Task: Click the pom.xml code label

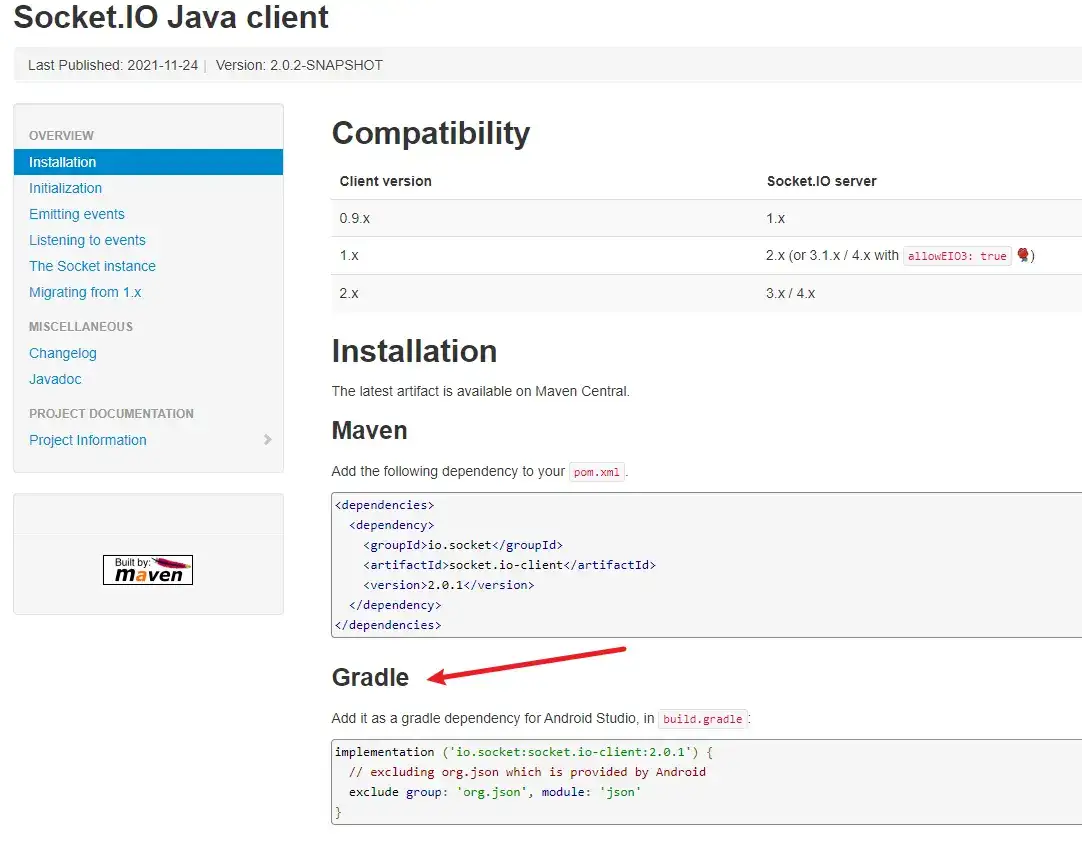Action: [x=597, y=472]
